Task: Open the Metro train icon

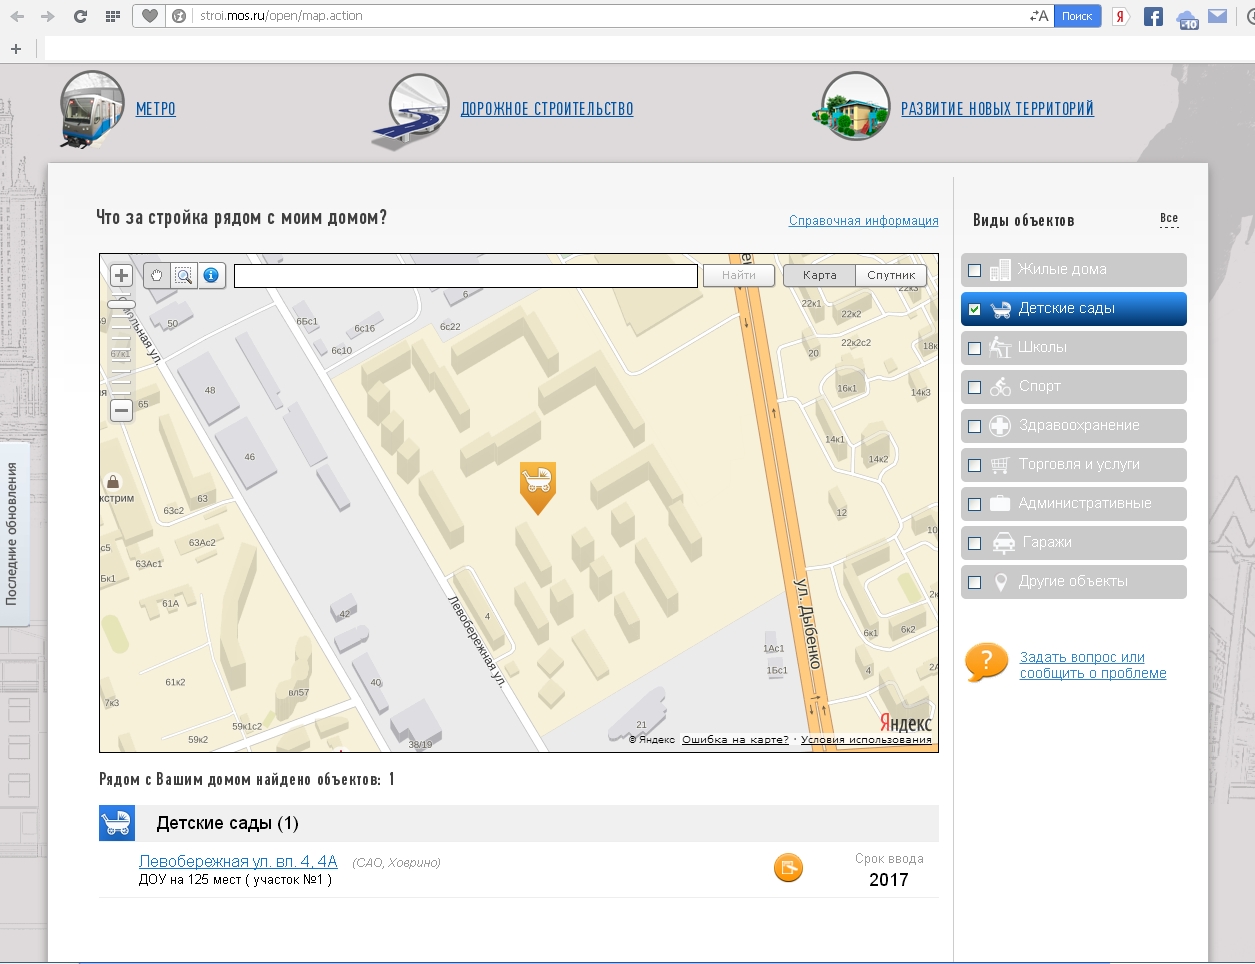Action: 92,109
